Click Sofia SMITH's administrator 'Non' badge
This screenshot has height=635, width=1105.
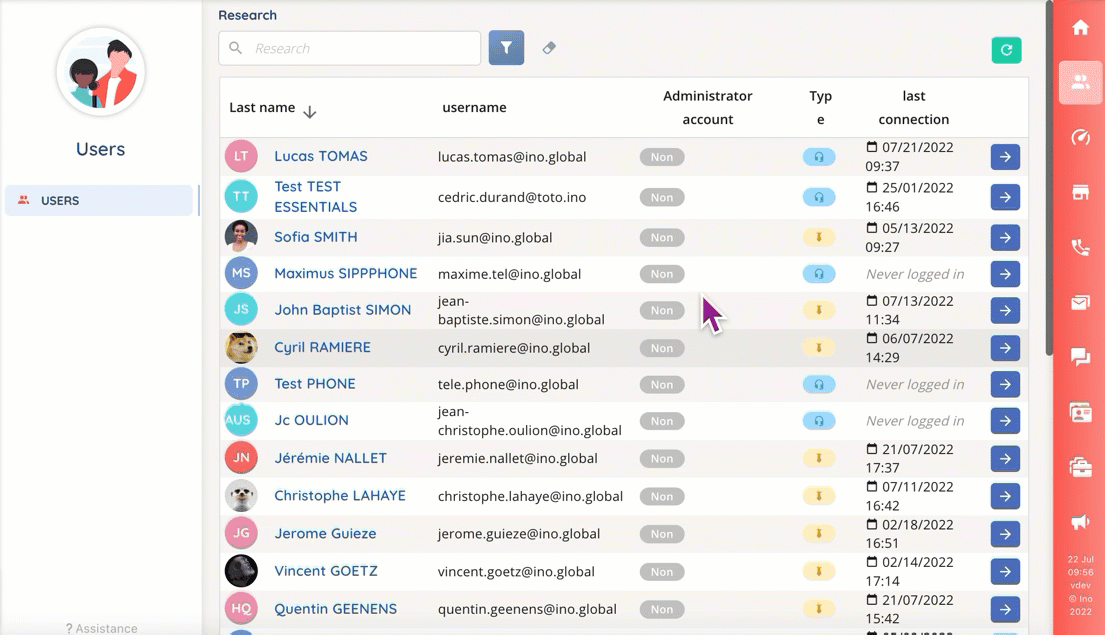point(662,238)
